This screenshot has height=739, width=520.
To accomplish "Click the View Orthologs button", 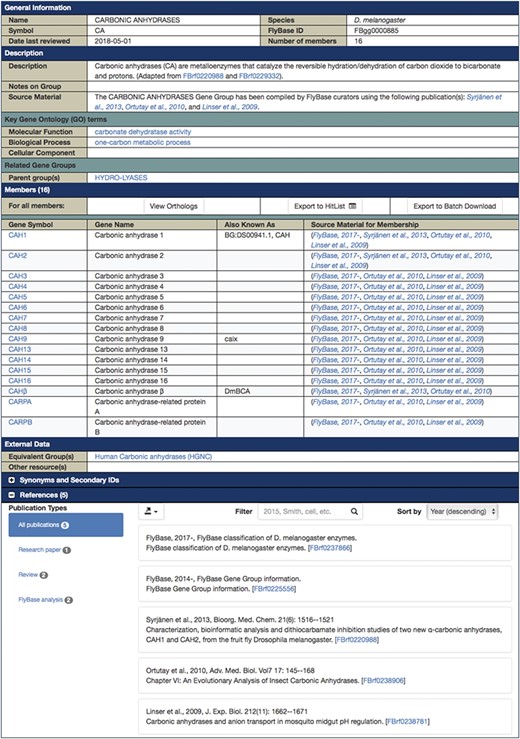I will click(x=173, y=206).
